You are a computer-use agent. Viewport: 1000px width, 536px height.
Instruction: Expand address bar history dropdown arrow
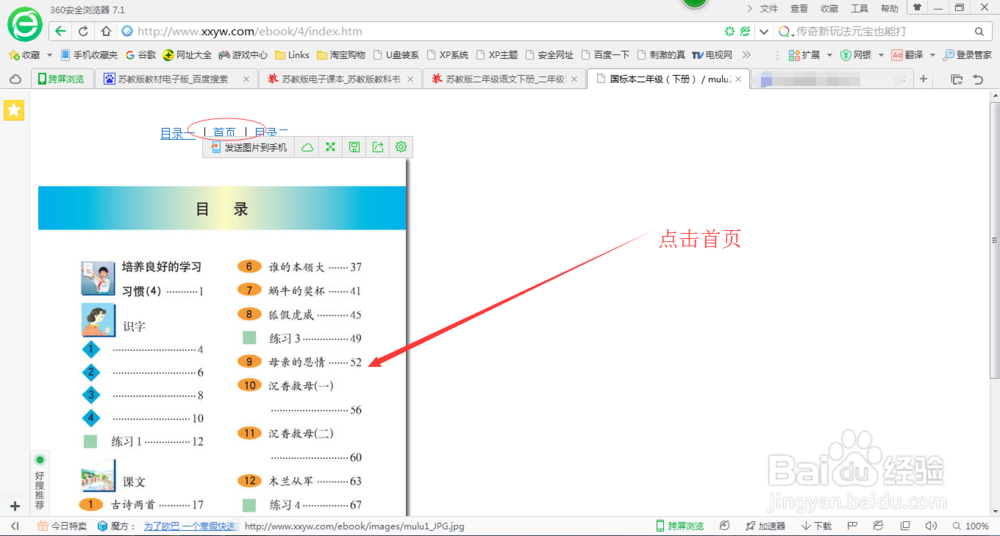(x=763, y=31)
